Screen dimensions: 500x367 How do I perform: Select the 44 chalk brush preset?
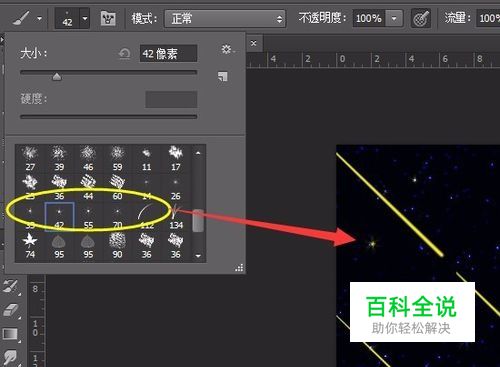[88, 188]
